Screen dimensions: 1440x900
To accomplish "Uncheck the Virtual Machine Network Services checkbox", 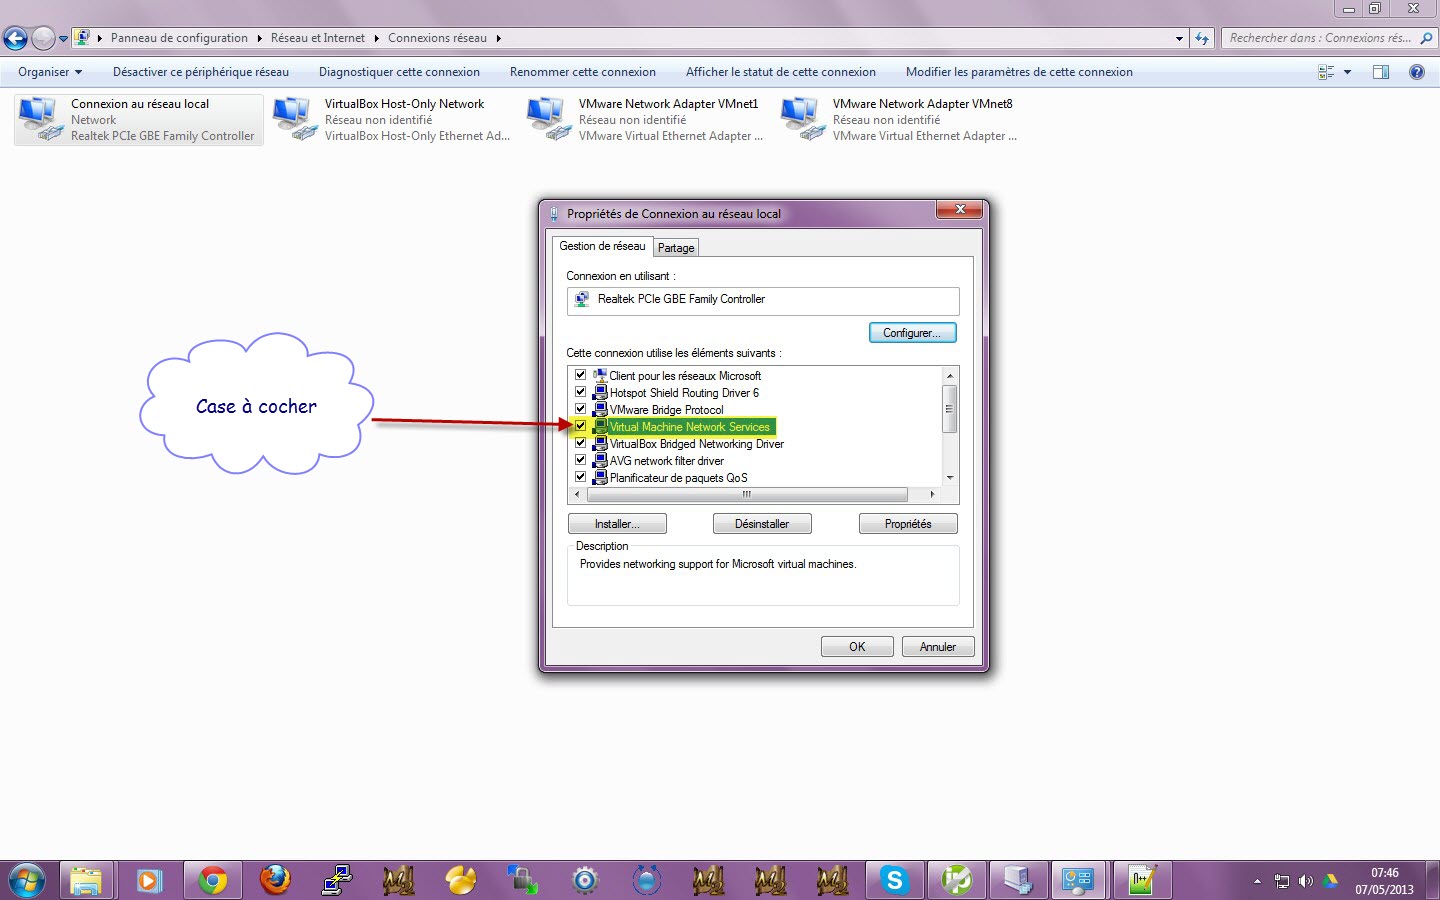I will pos(580,426).
